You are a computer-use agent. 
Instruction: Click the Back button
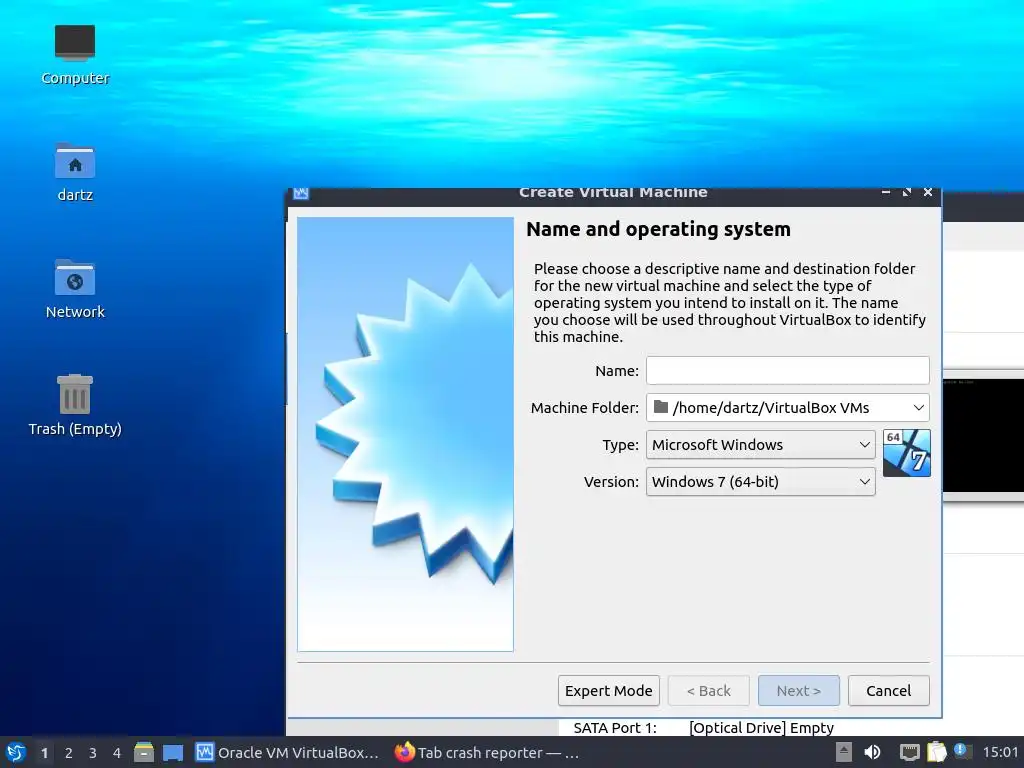pyautogui.click(x=709, y=691)
